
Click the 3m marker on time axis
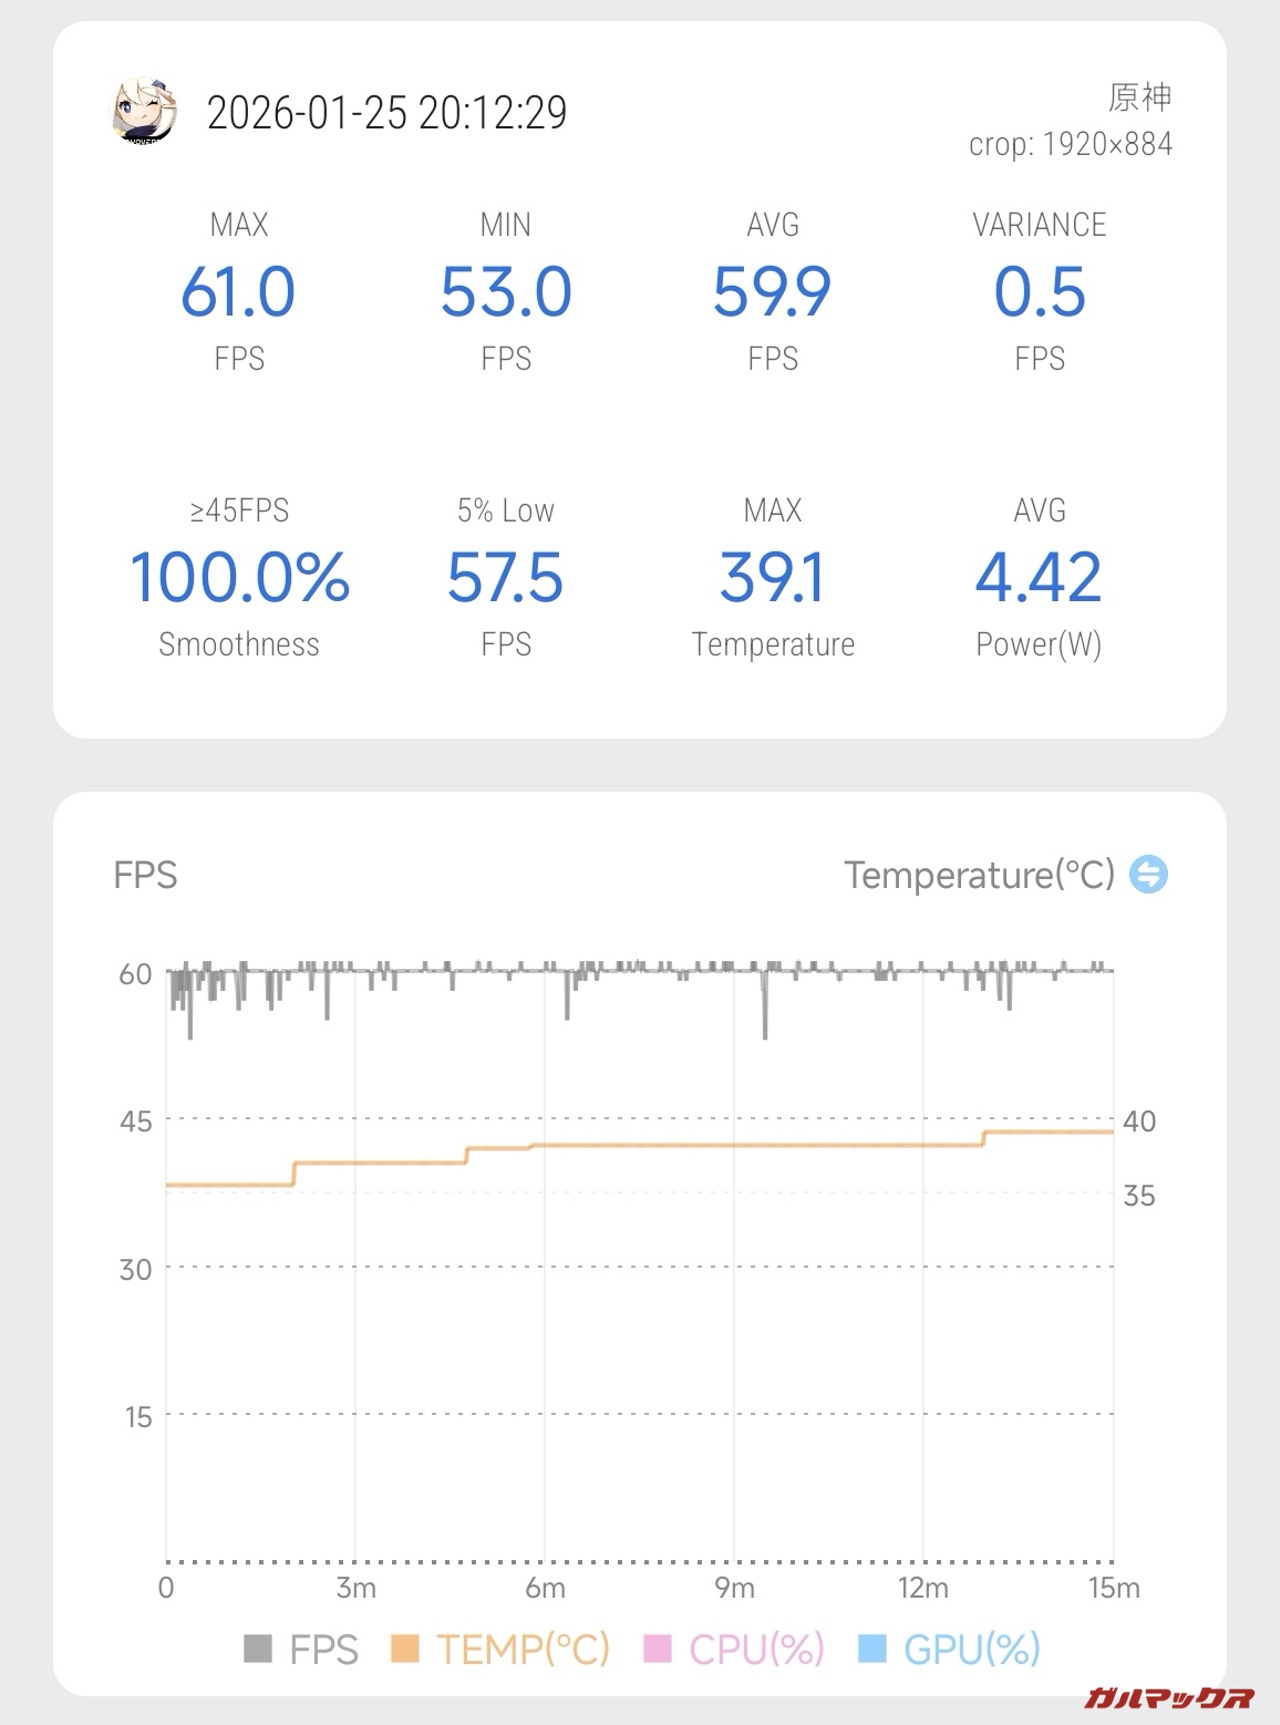click(x=355, y=1588)
